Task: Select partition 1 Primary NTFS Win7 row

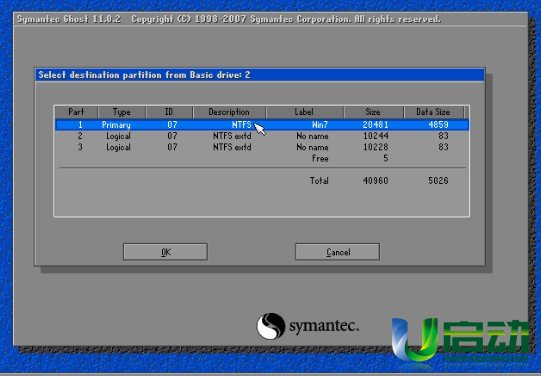Action: click(x=262, y=125)
